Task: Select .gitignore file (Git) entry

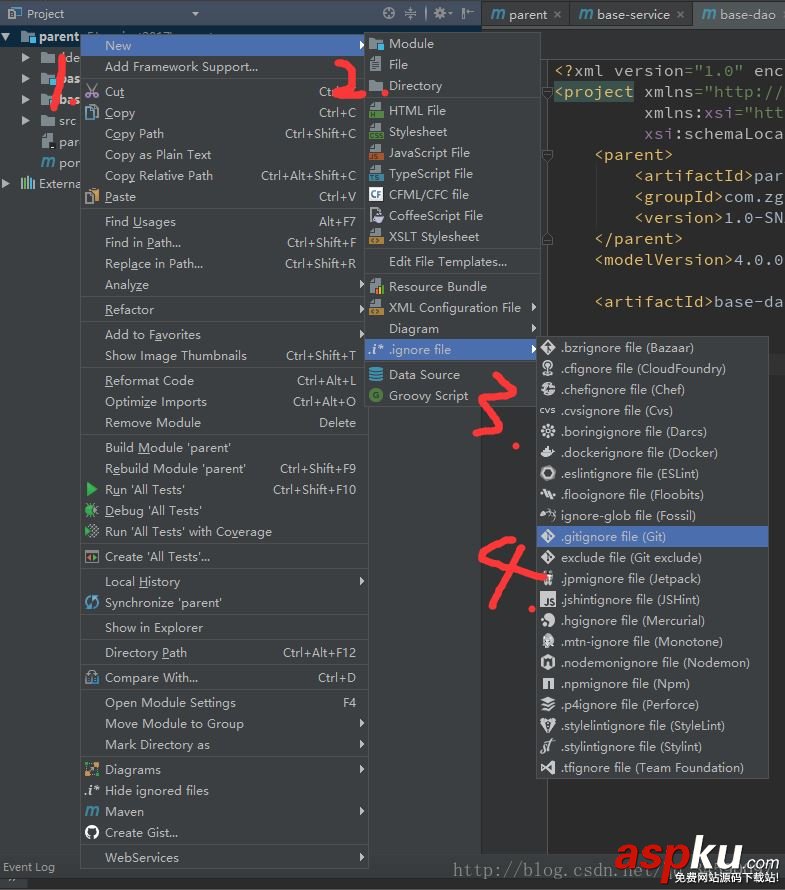Action: click(x=652, y=536)
